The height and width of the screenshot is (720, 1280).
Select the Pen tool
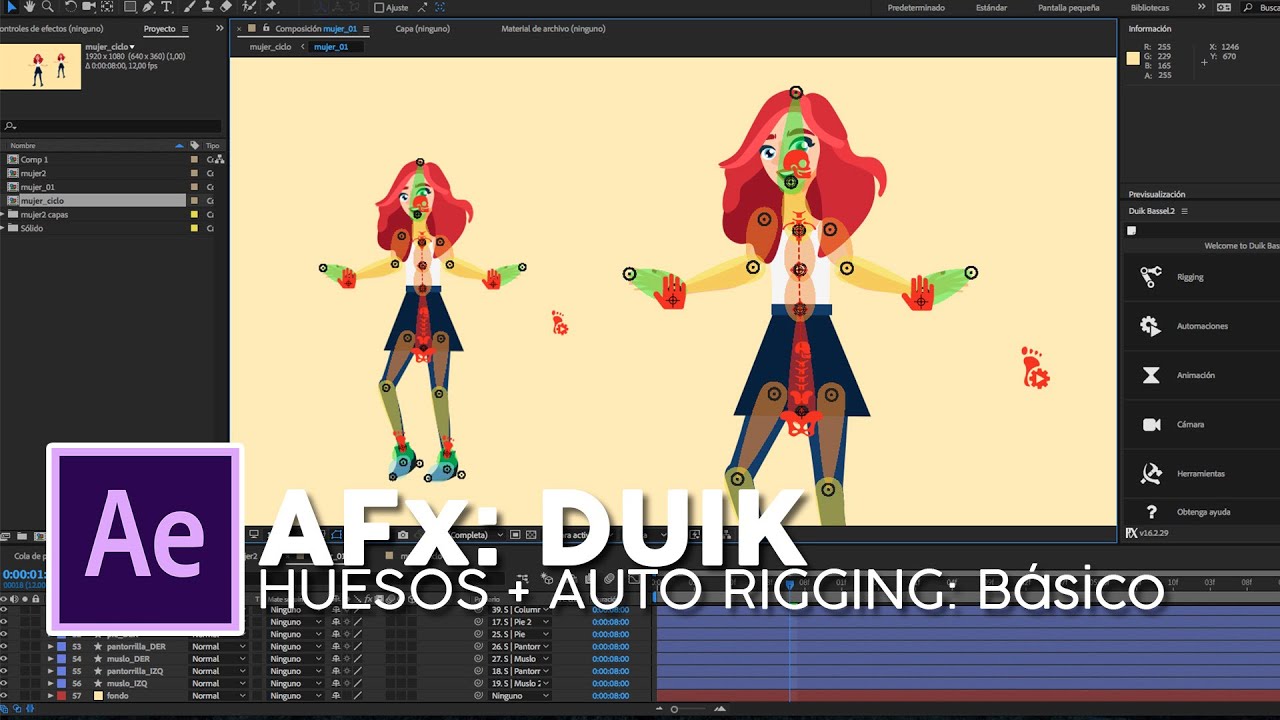point(148,7)
